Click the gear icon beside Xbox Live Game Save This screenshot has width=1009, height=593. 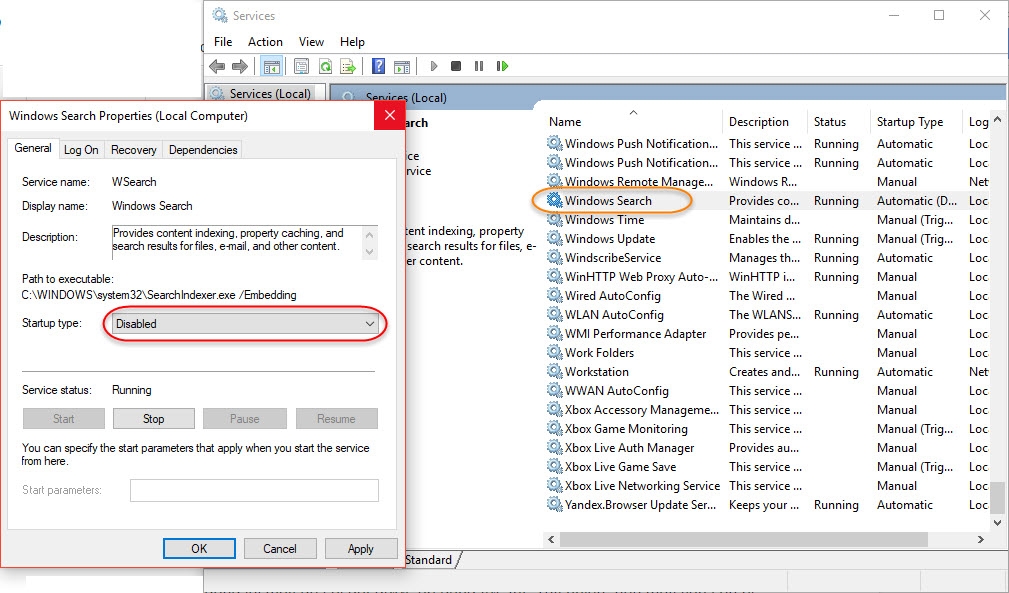554,466
